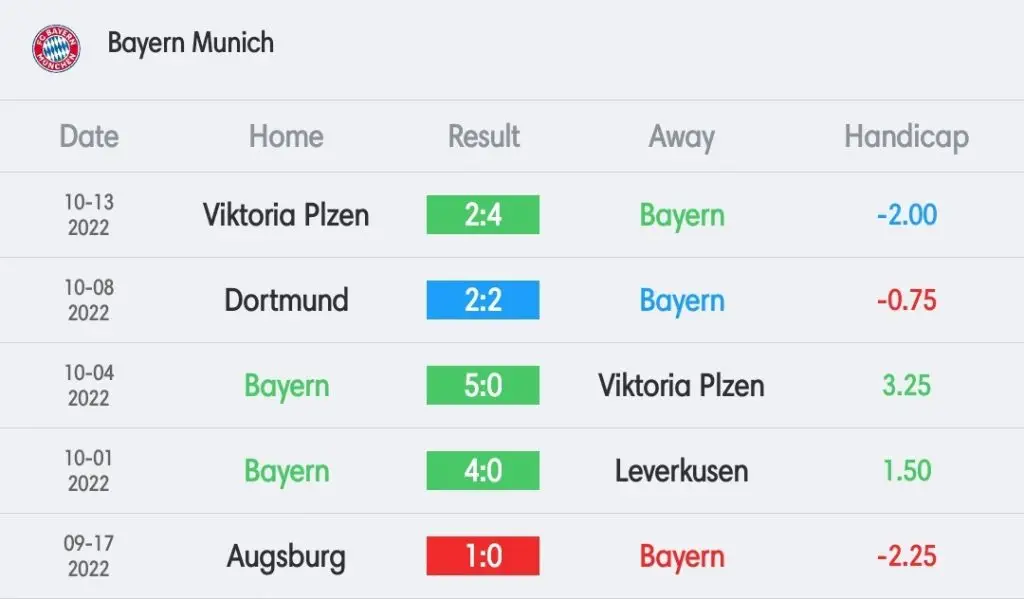Viewport: 1024px width, 599px height.
Task: Click the Dortmund team name
Action: pos(286,300)
